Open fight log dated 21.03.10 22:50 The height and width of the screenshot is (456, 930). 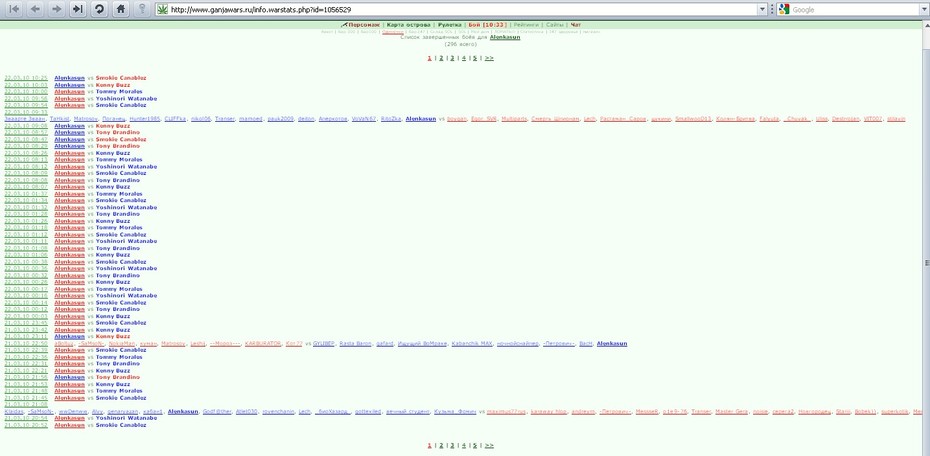coord(26,343)
